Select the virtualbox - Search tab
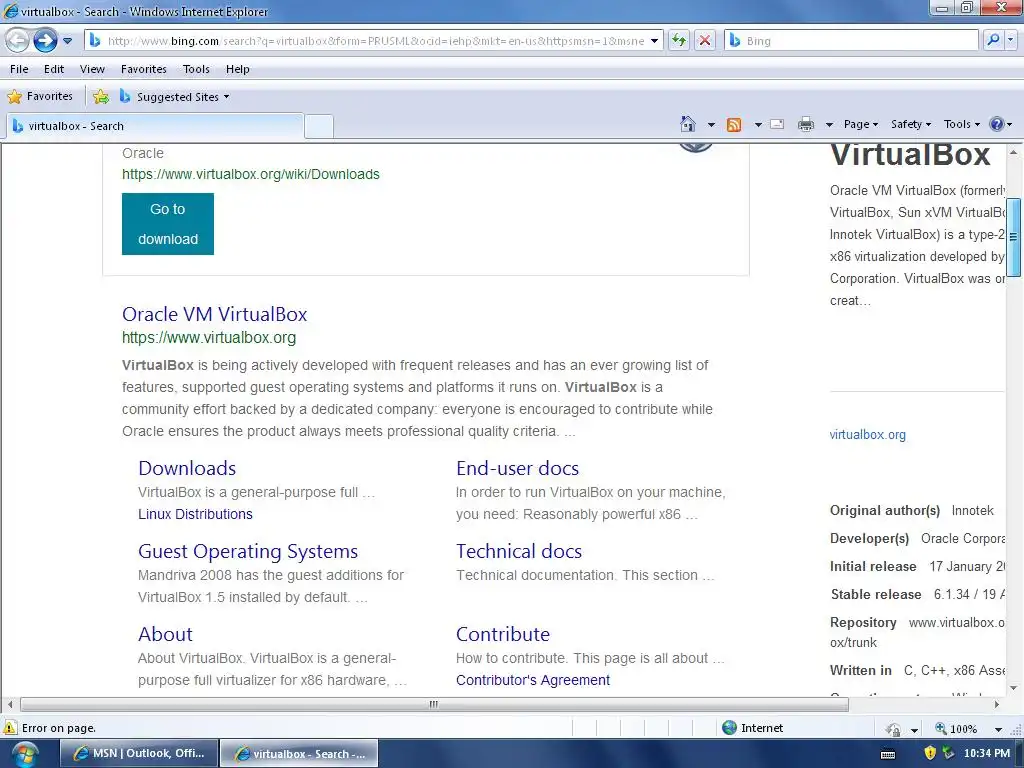 pyautogui.click(x=154, y=126)
